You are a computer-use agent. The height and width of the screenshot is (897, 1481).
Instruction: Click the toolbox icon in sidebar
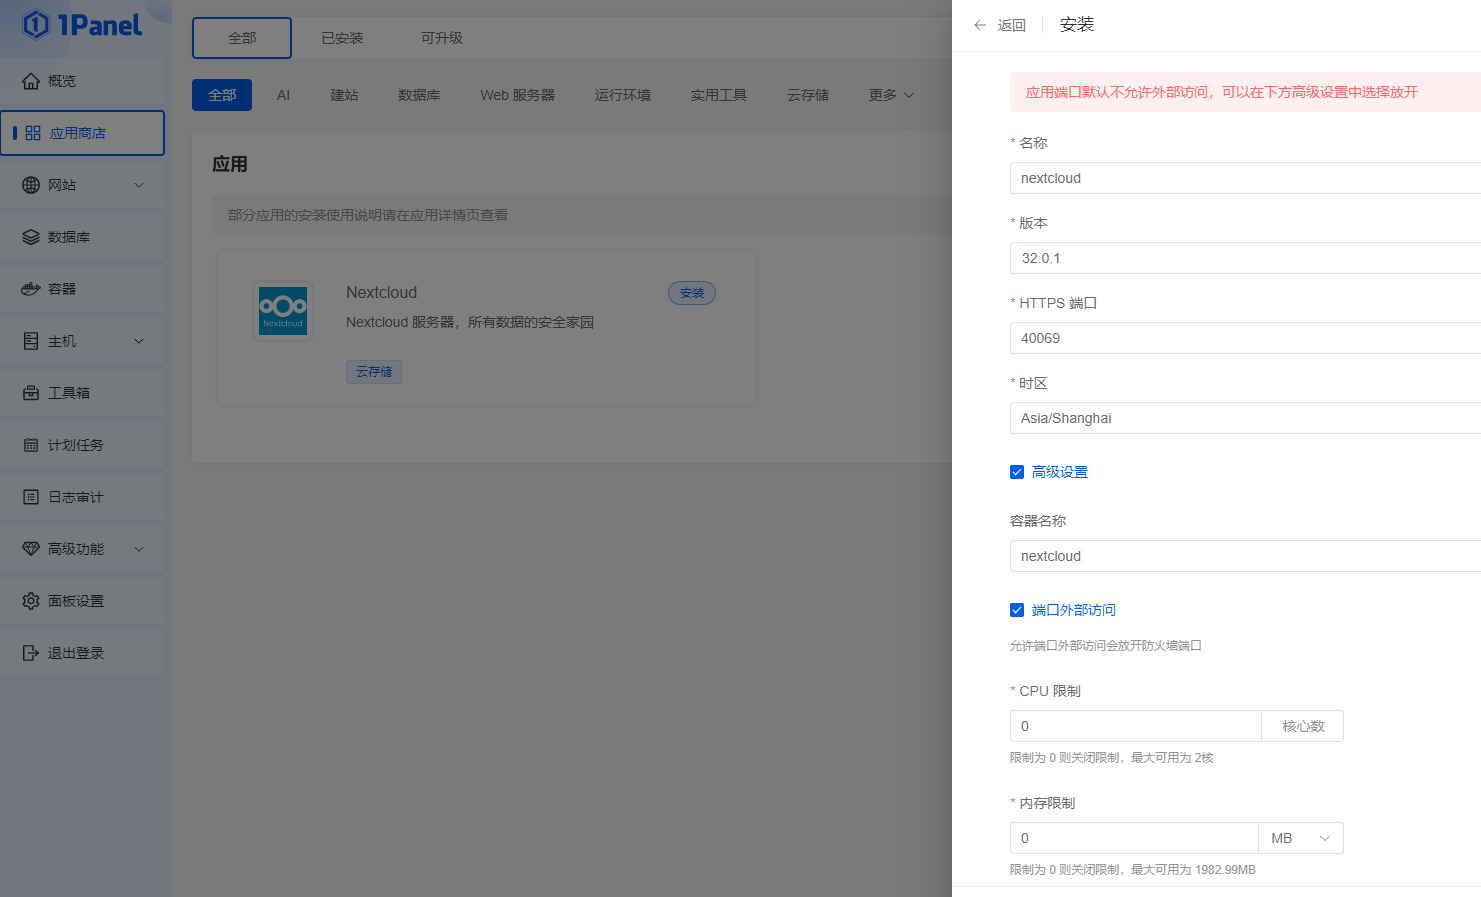[31, 393]
